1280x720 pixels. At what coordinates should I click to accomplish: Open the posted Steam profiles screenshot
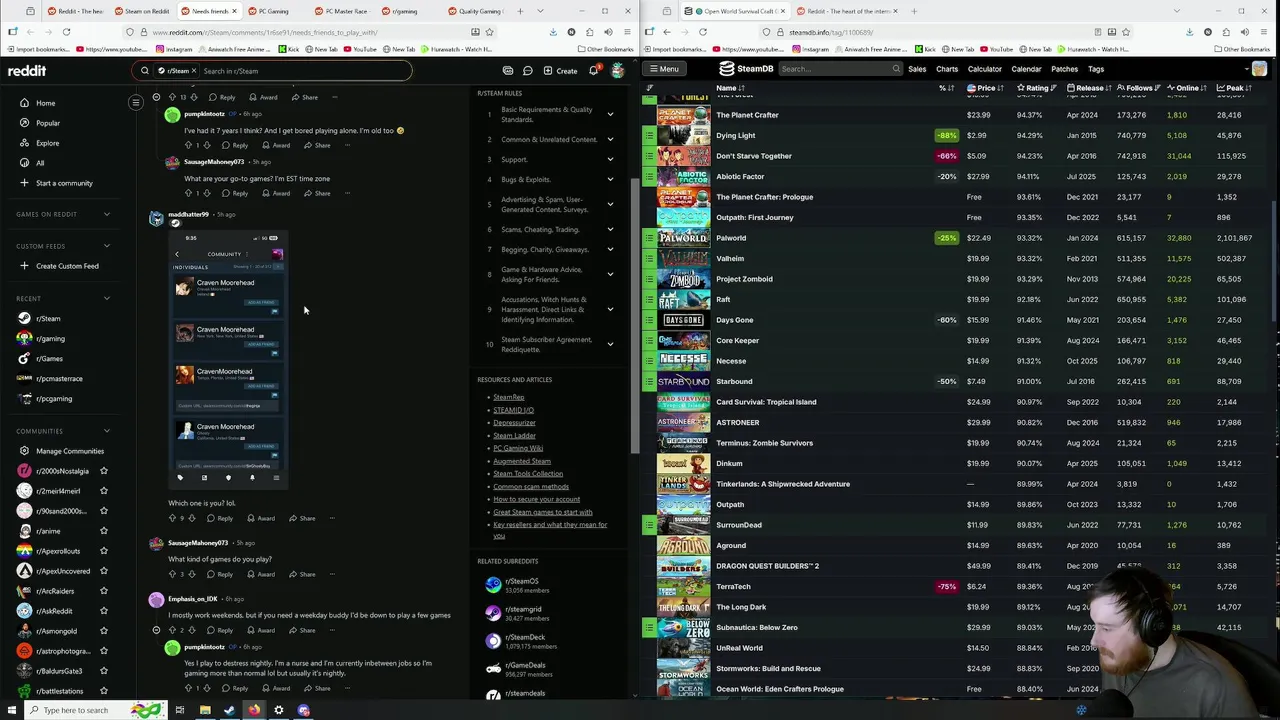[228, 360]
